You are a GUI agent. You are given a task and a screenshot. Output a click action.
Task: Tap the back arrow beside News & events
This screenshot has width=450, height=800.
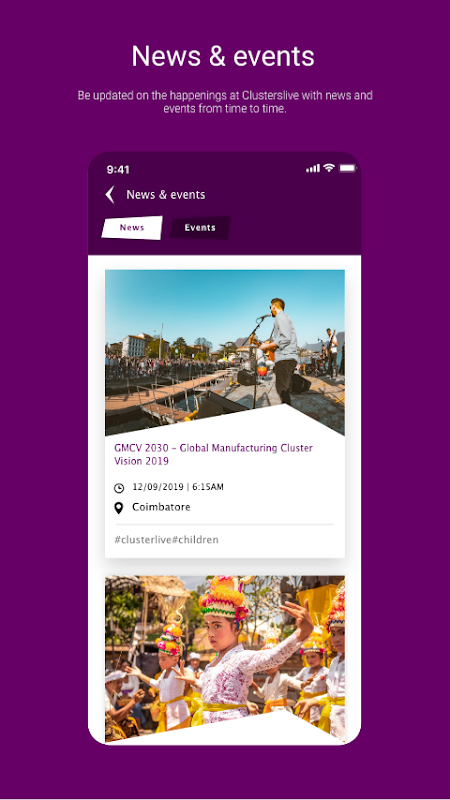click(110, 194)
